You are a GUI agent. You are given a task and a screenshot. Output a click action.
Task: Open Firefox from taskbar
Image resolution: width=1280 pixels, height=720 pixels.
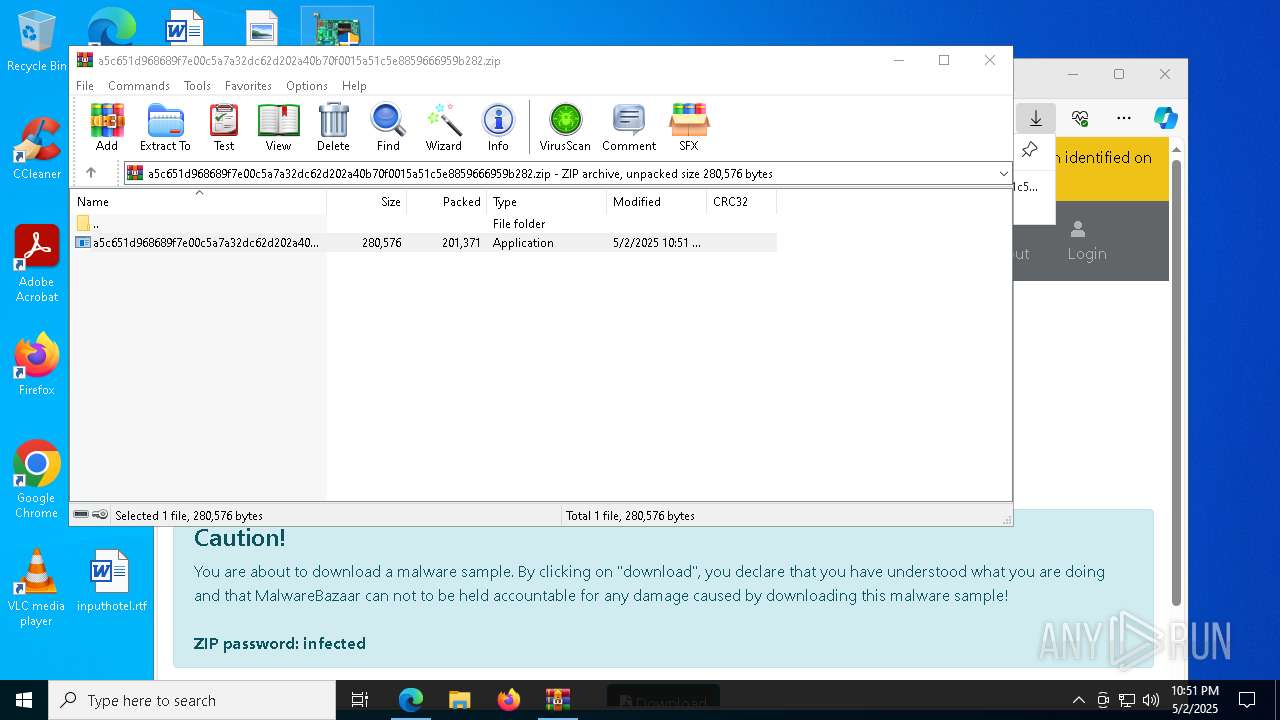(x=509, y=700)
